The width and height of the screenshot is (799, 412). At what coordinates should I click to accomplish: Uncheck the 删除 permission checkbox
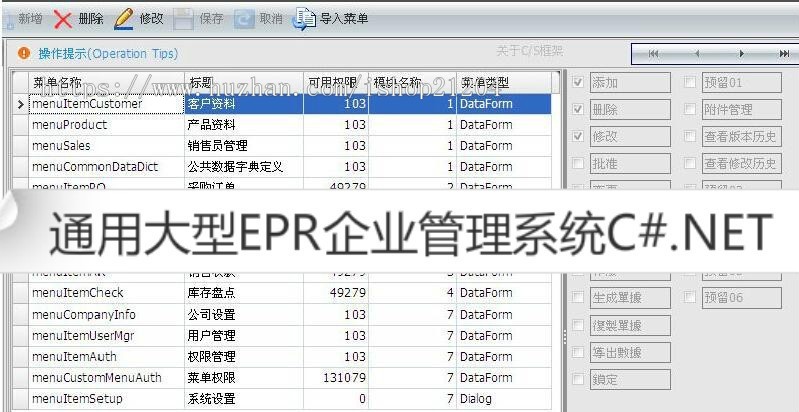(578, 109)
